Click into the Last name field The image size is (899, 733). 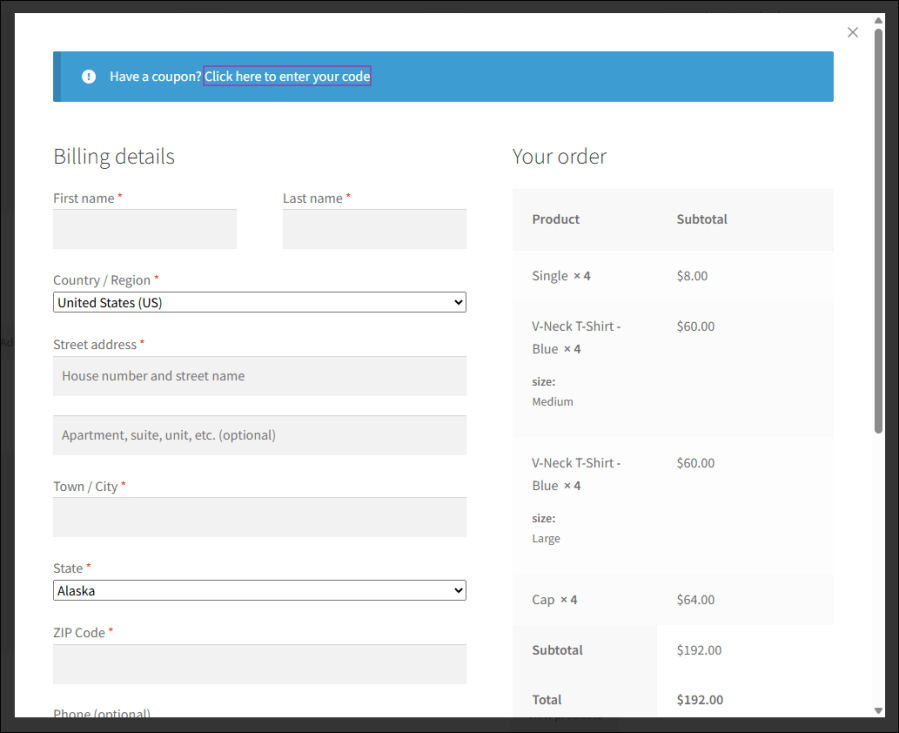coord(374,229)
